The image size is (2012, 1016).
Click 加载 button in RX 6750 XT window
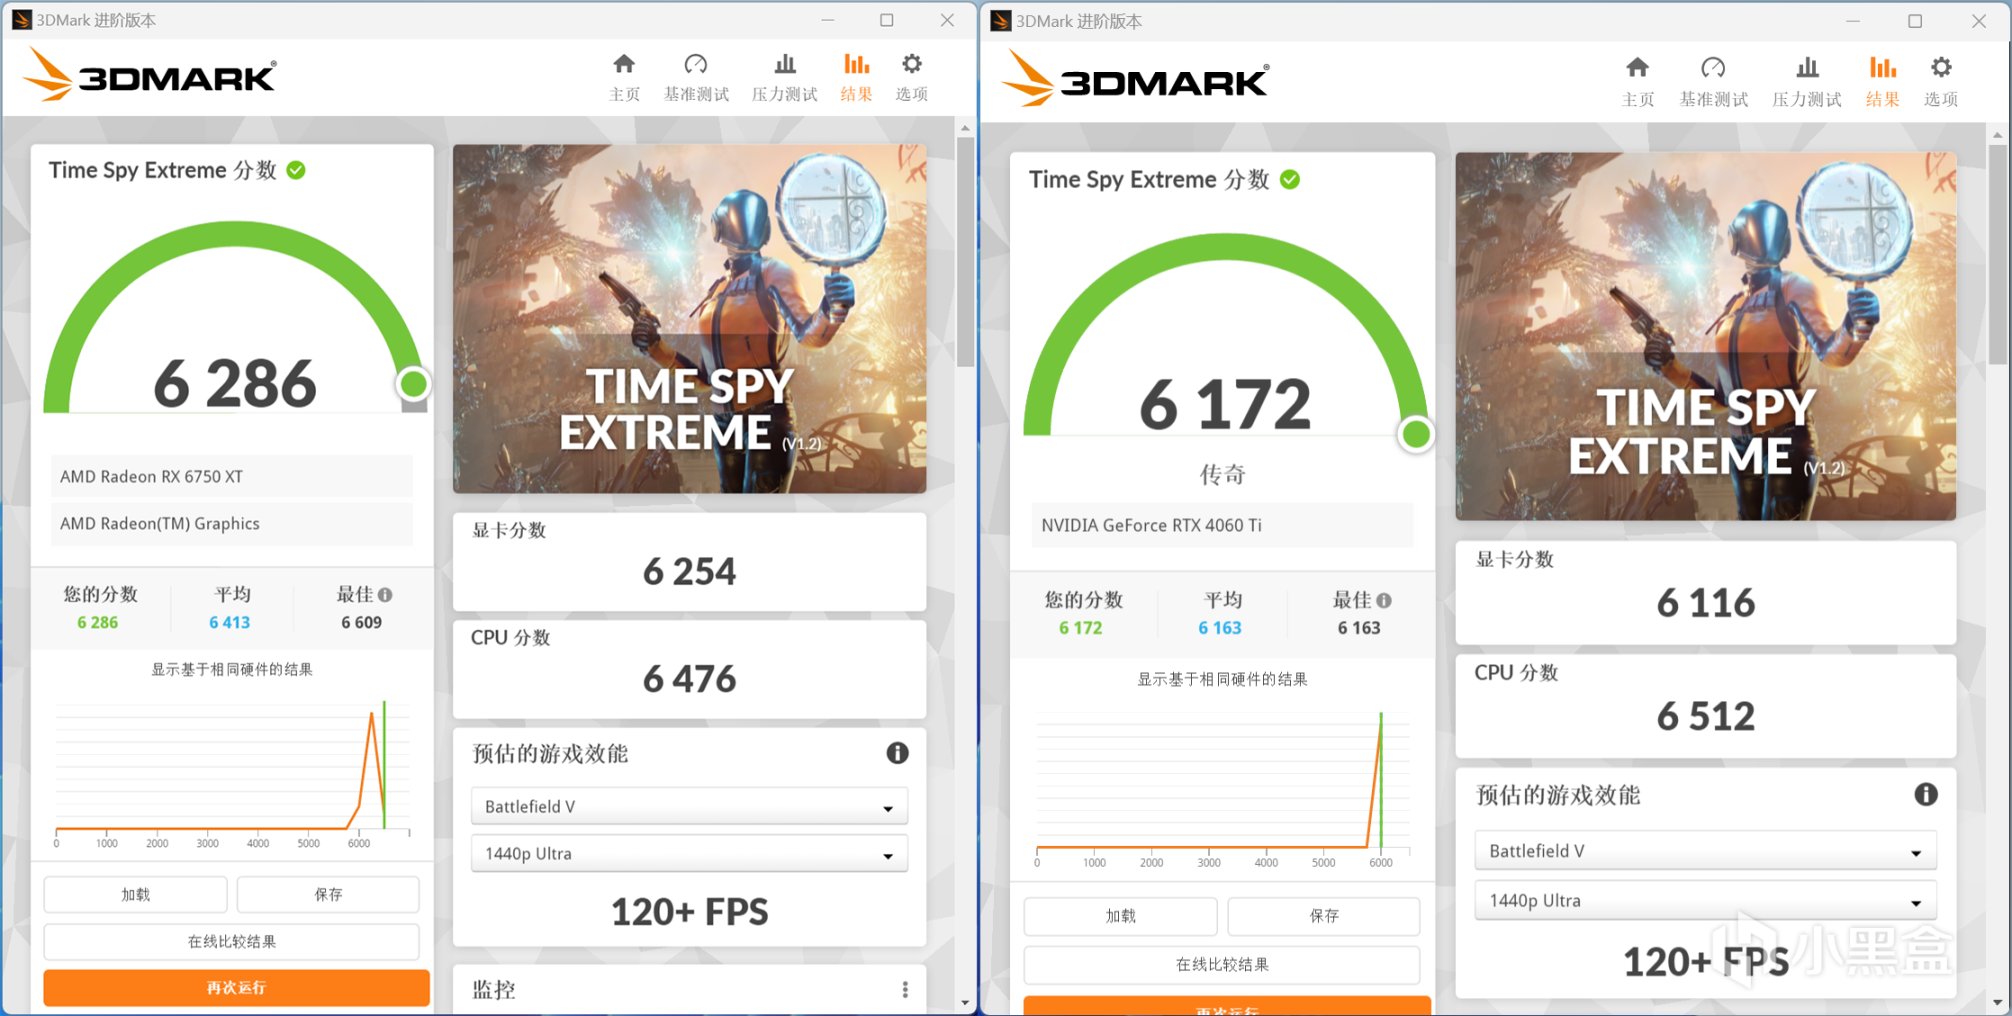[136, 895]
